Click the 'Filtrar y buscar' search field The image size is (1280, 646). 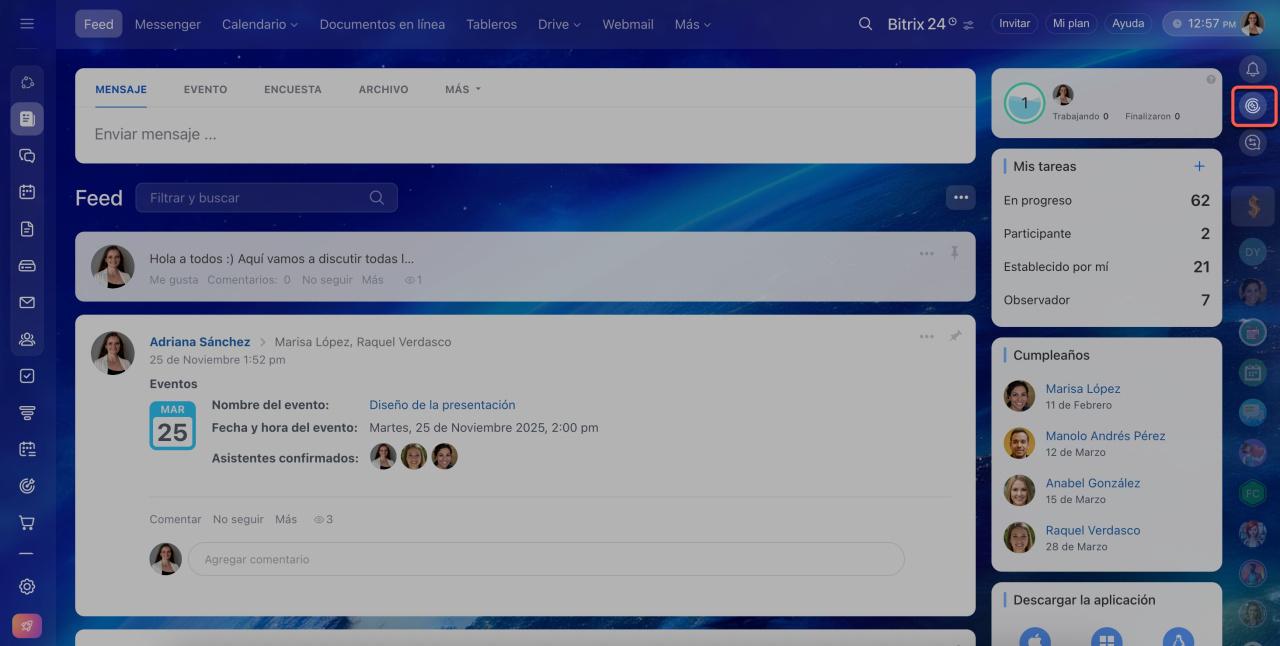pyautogui.click(x=258, y=198)
